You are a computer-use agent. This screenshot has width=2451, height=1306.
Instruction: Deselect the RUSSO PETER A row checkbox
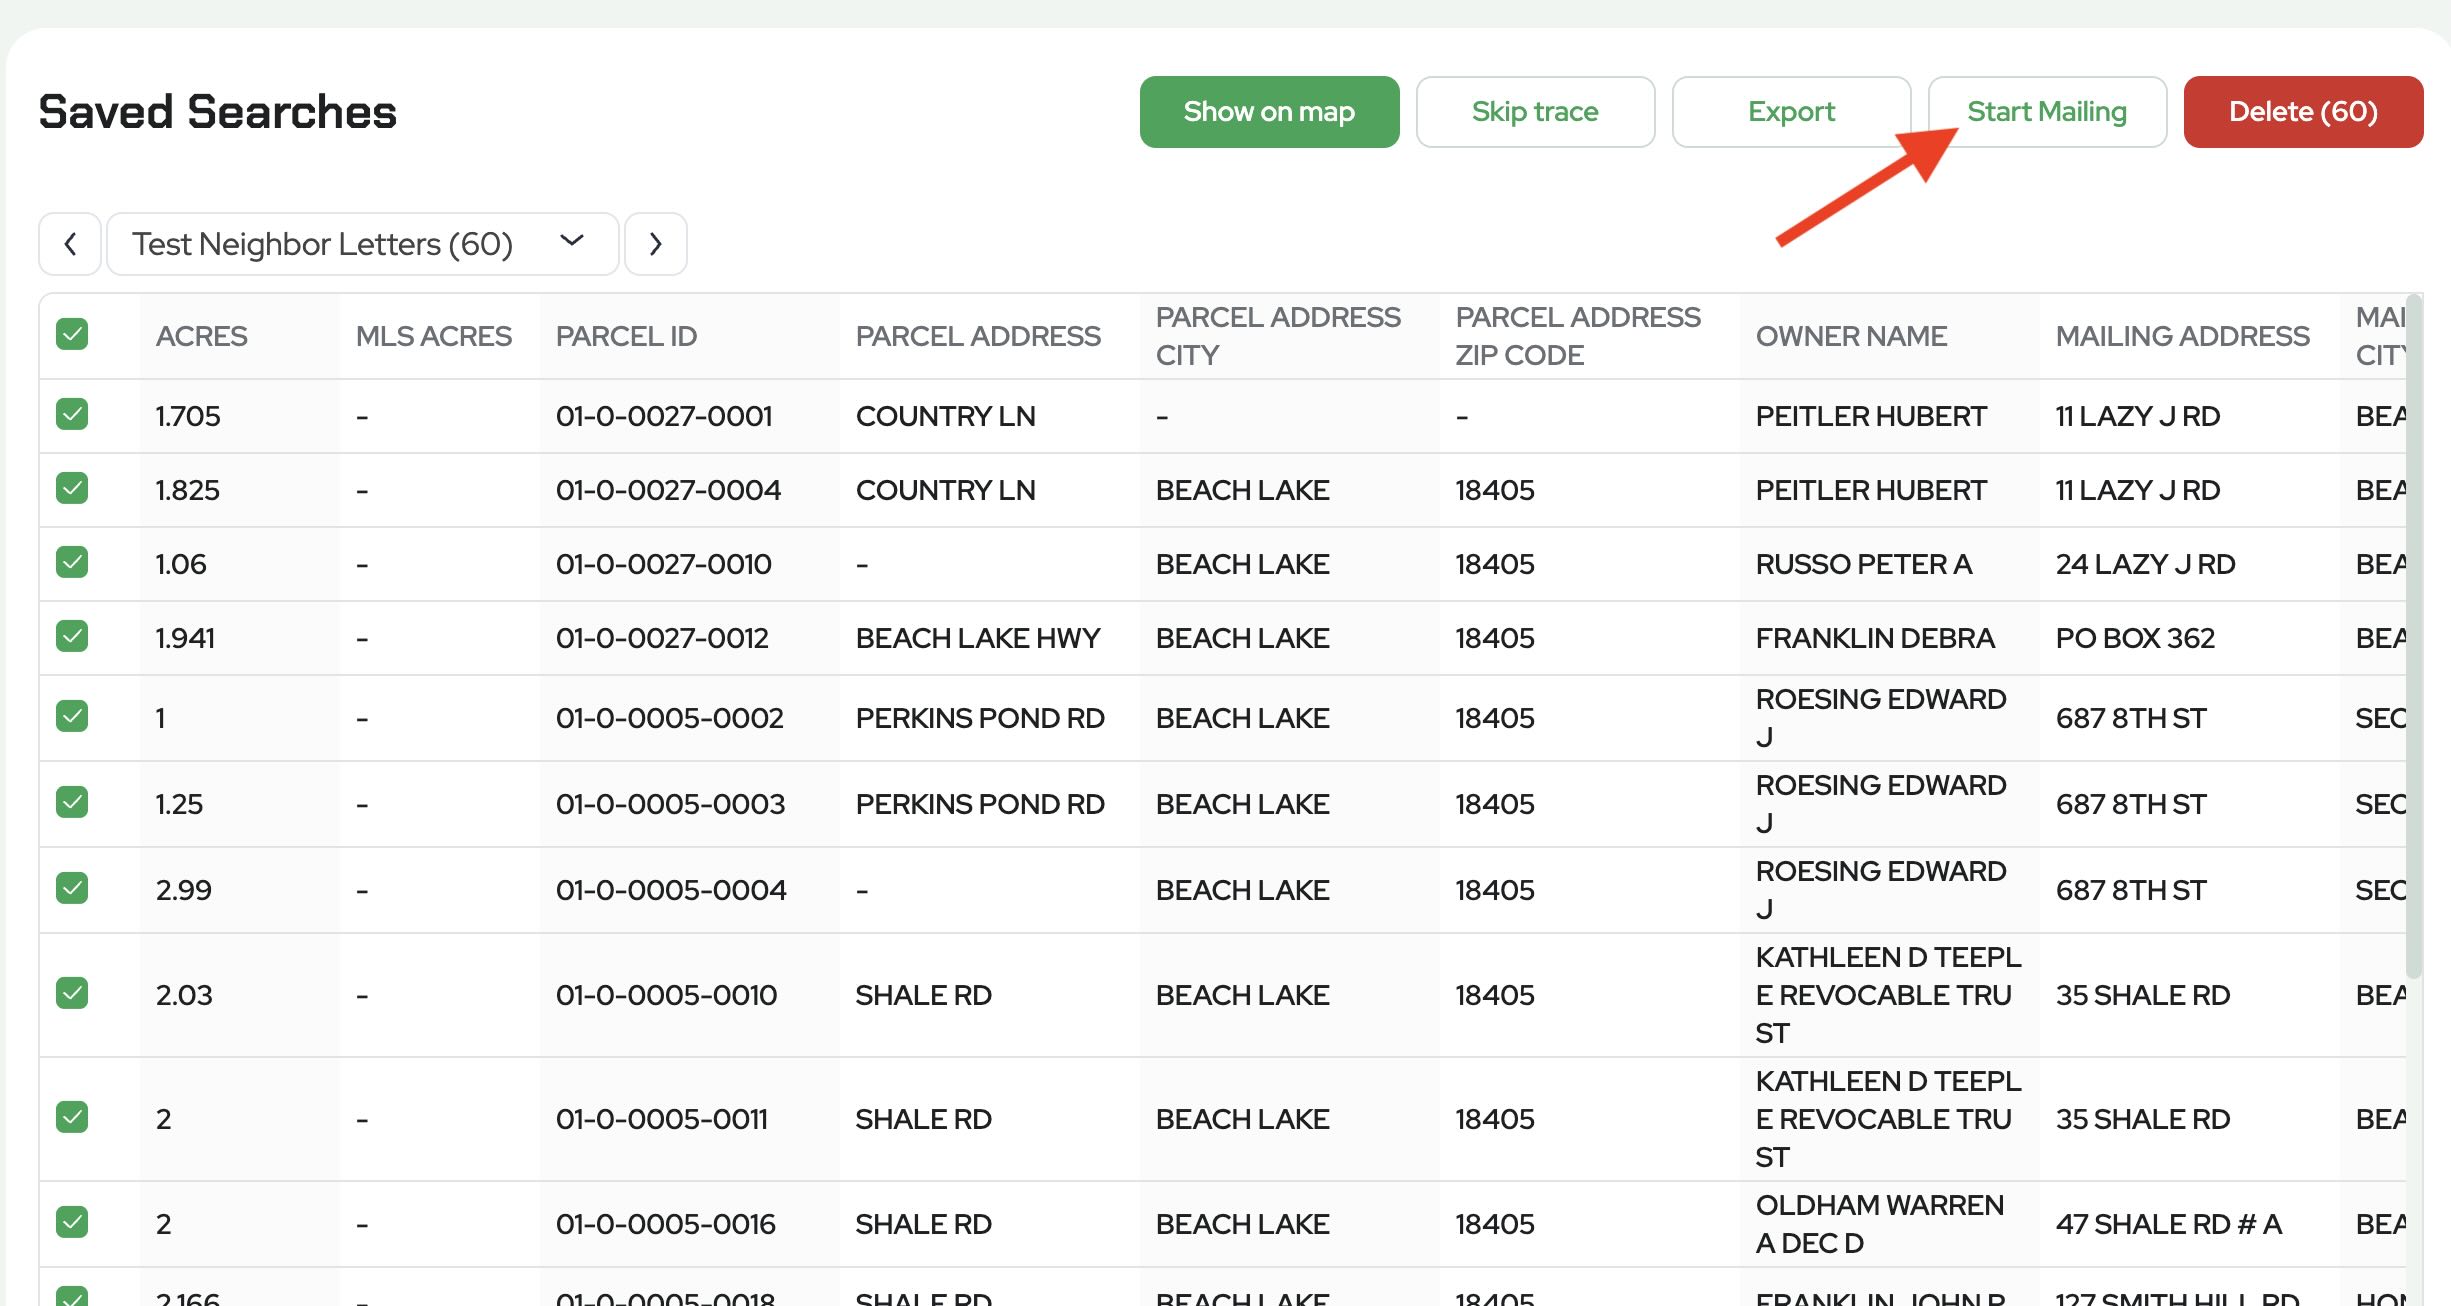click(72, 562)
